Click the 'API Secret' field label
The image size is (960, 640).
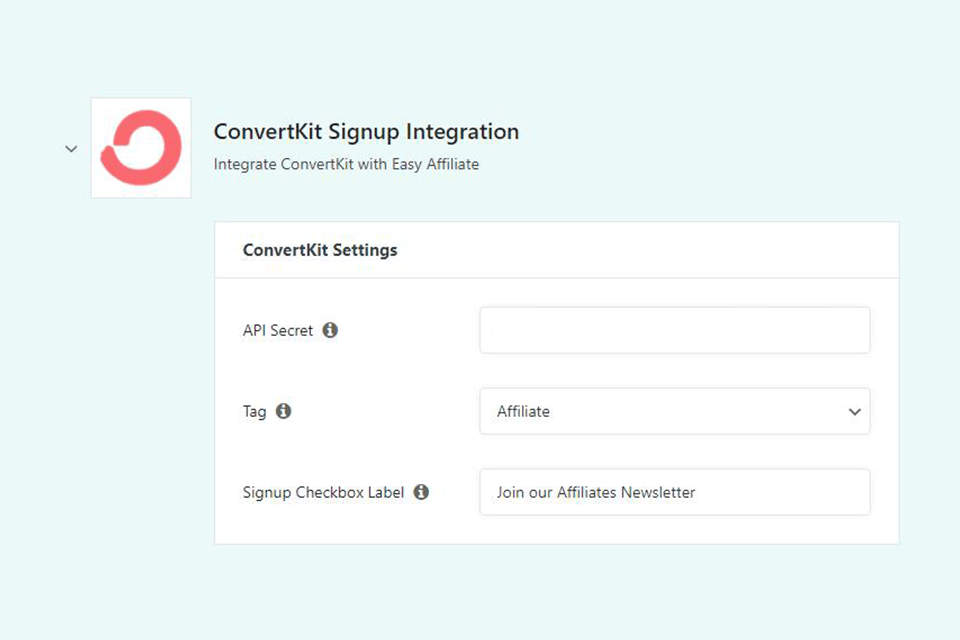coord(278,330)
